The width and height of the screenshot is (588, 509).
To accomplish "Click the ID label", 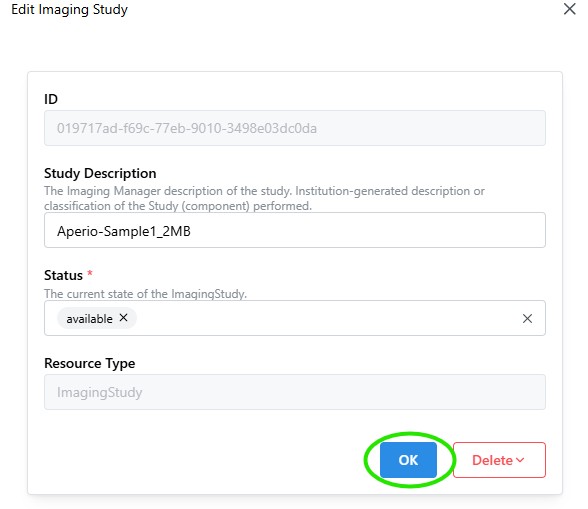I will pos(51,99).
